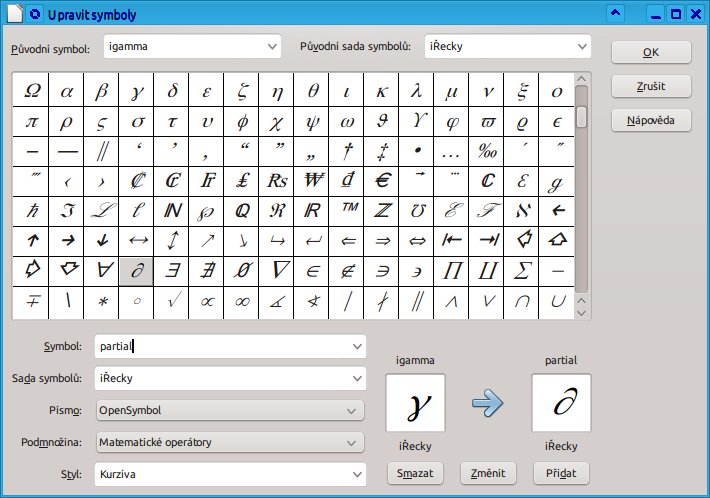Select the nu symbol cell

point(487,91)
